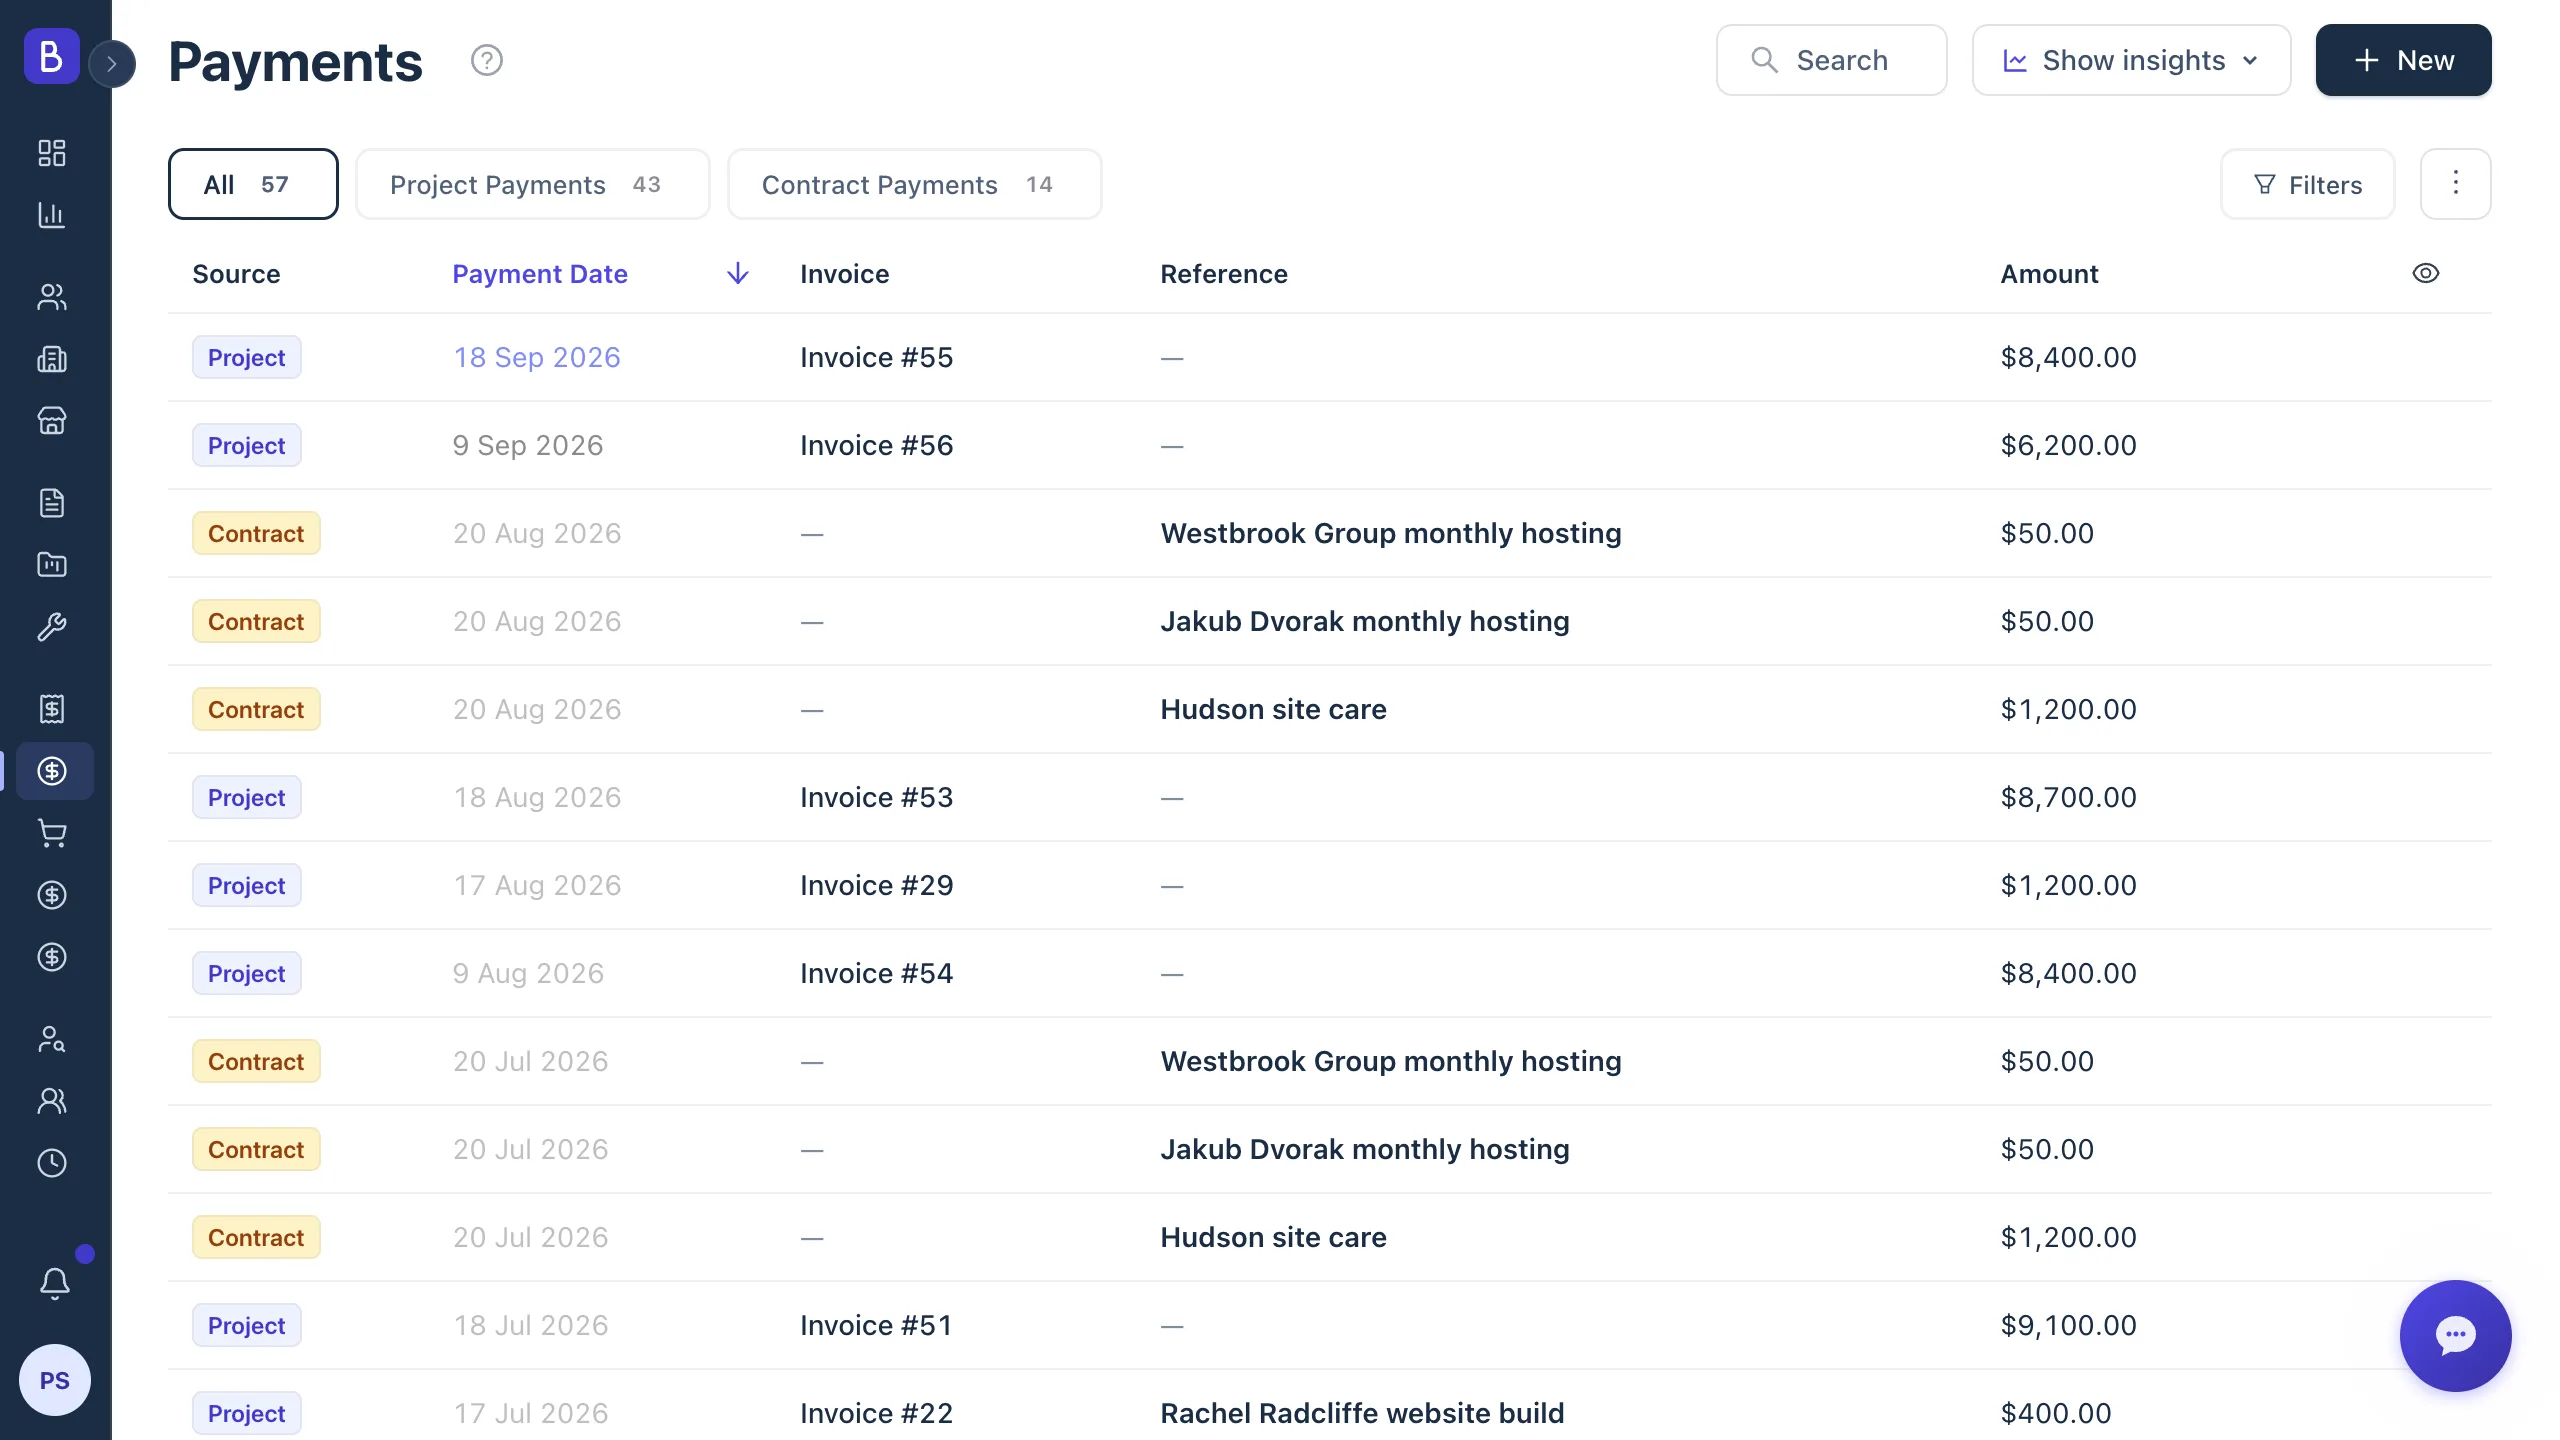Open the wrench tools sidebar icon
The width and height of the screenshot is (2560, 1440).
click(52, 627)
